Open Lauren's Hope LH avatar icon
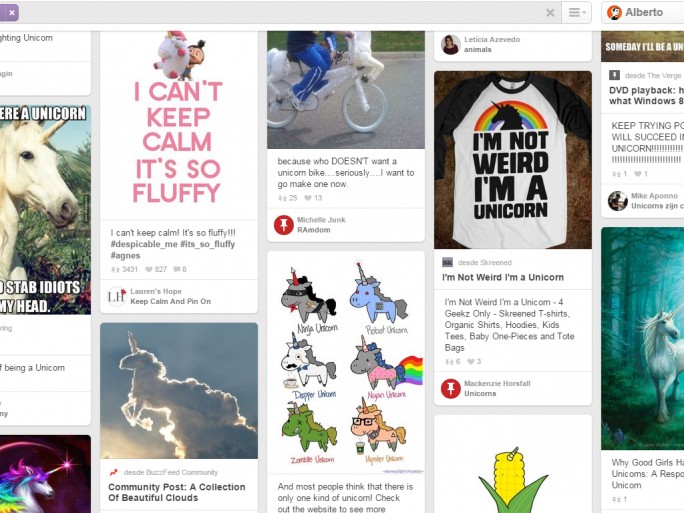Screen dimensions: 684x513 pos(116,296)
